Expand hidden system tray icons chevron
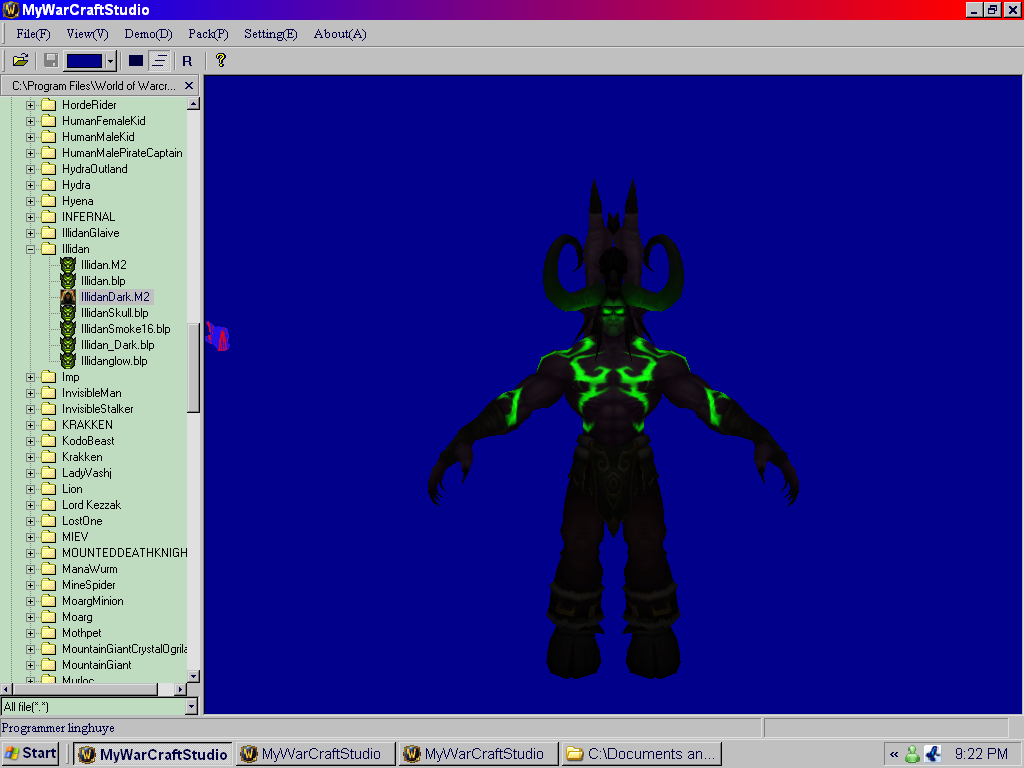The height and width of the screenshot is (768, 1024). (893, 754)
